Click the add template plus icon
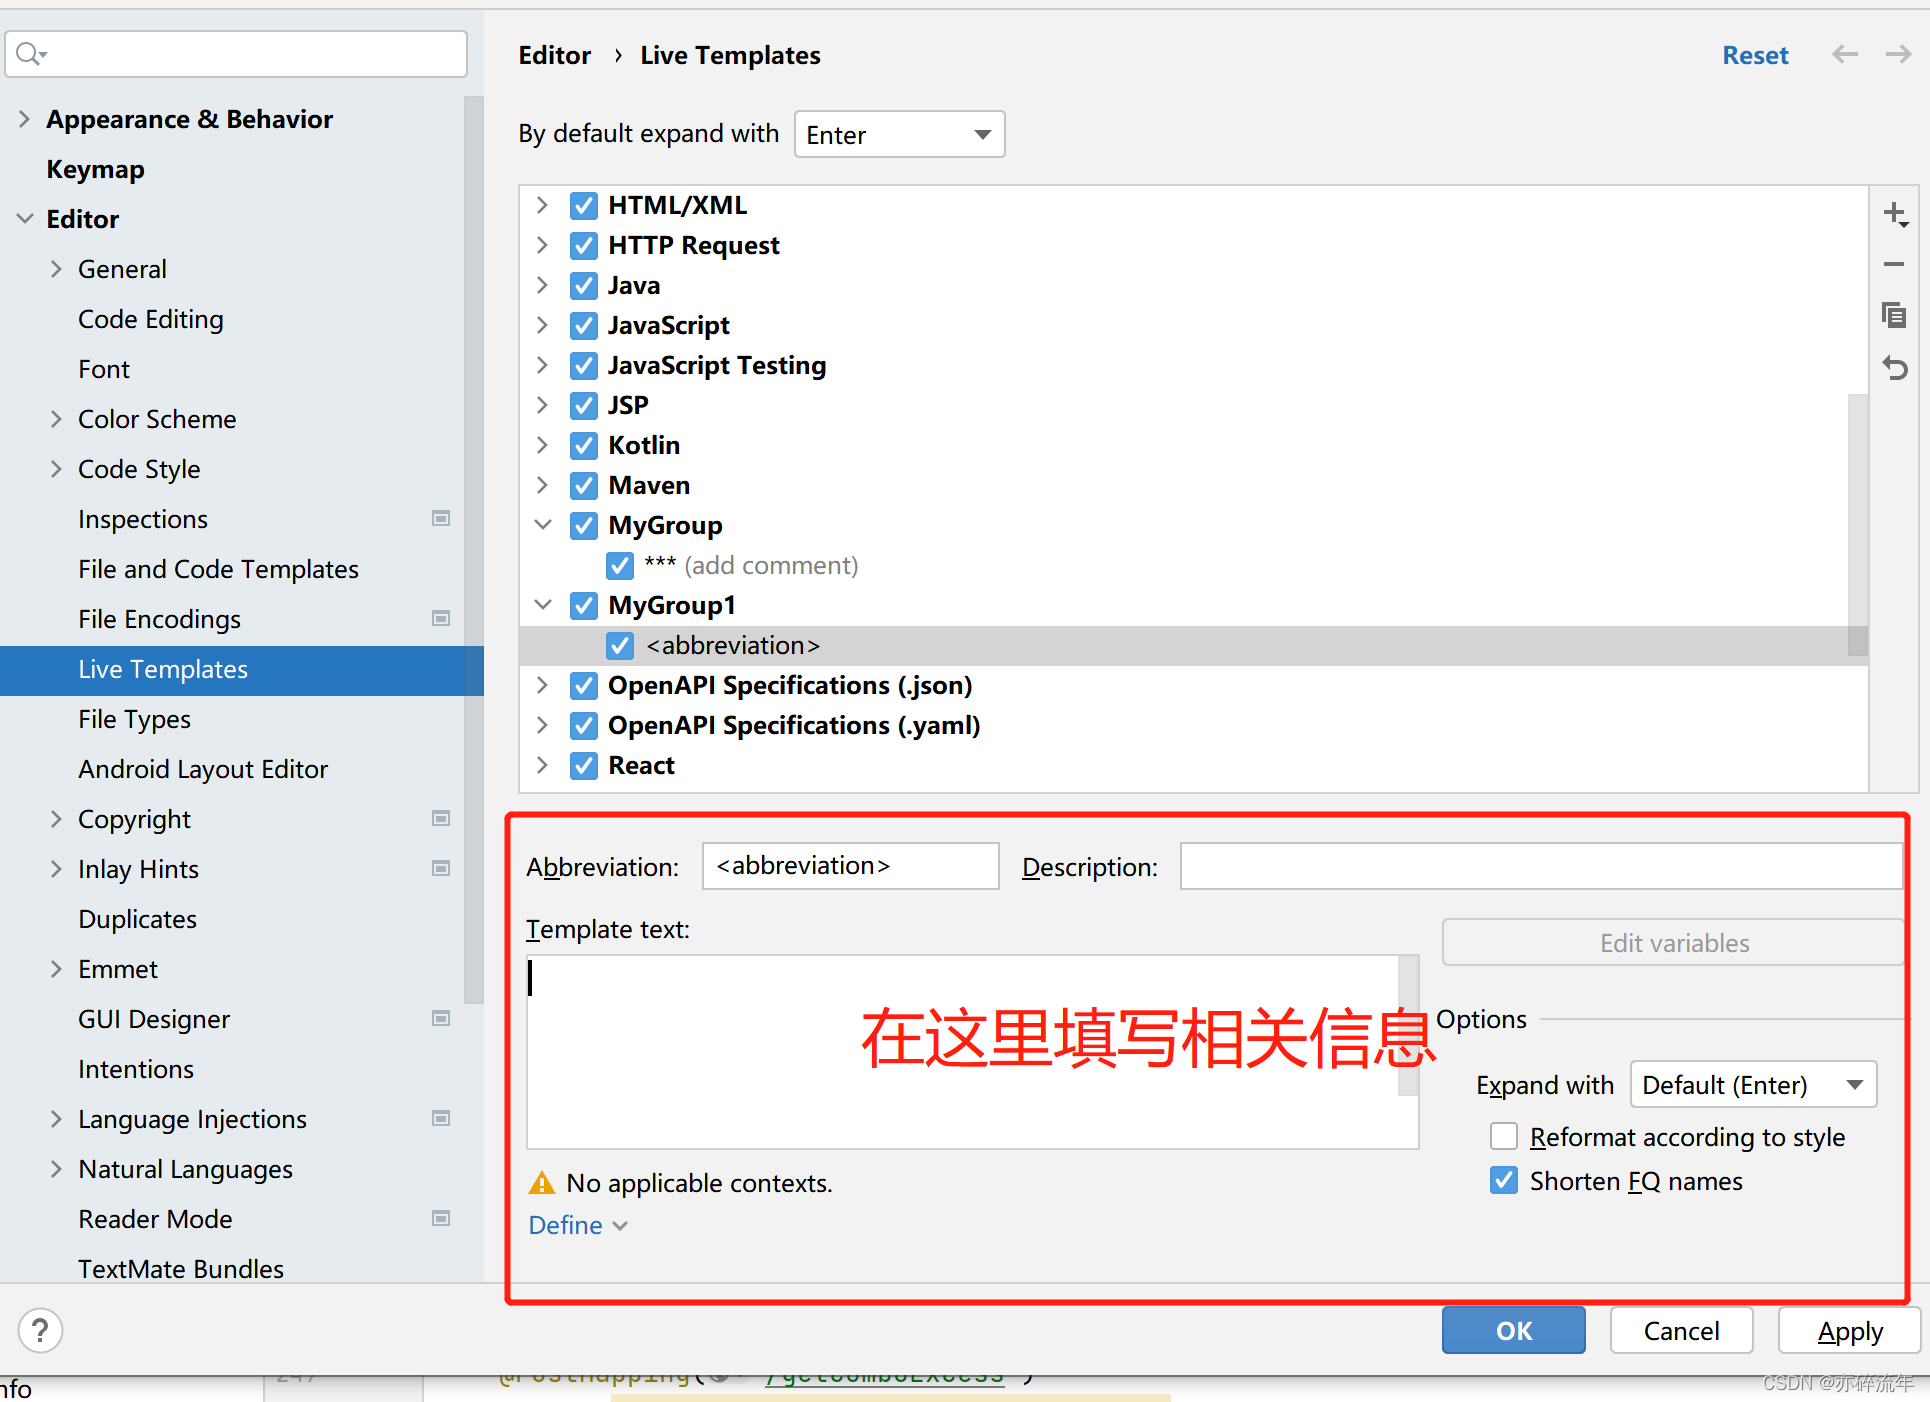1930x1402 pixels. pos(1894,214)
